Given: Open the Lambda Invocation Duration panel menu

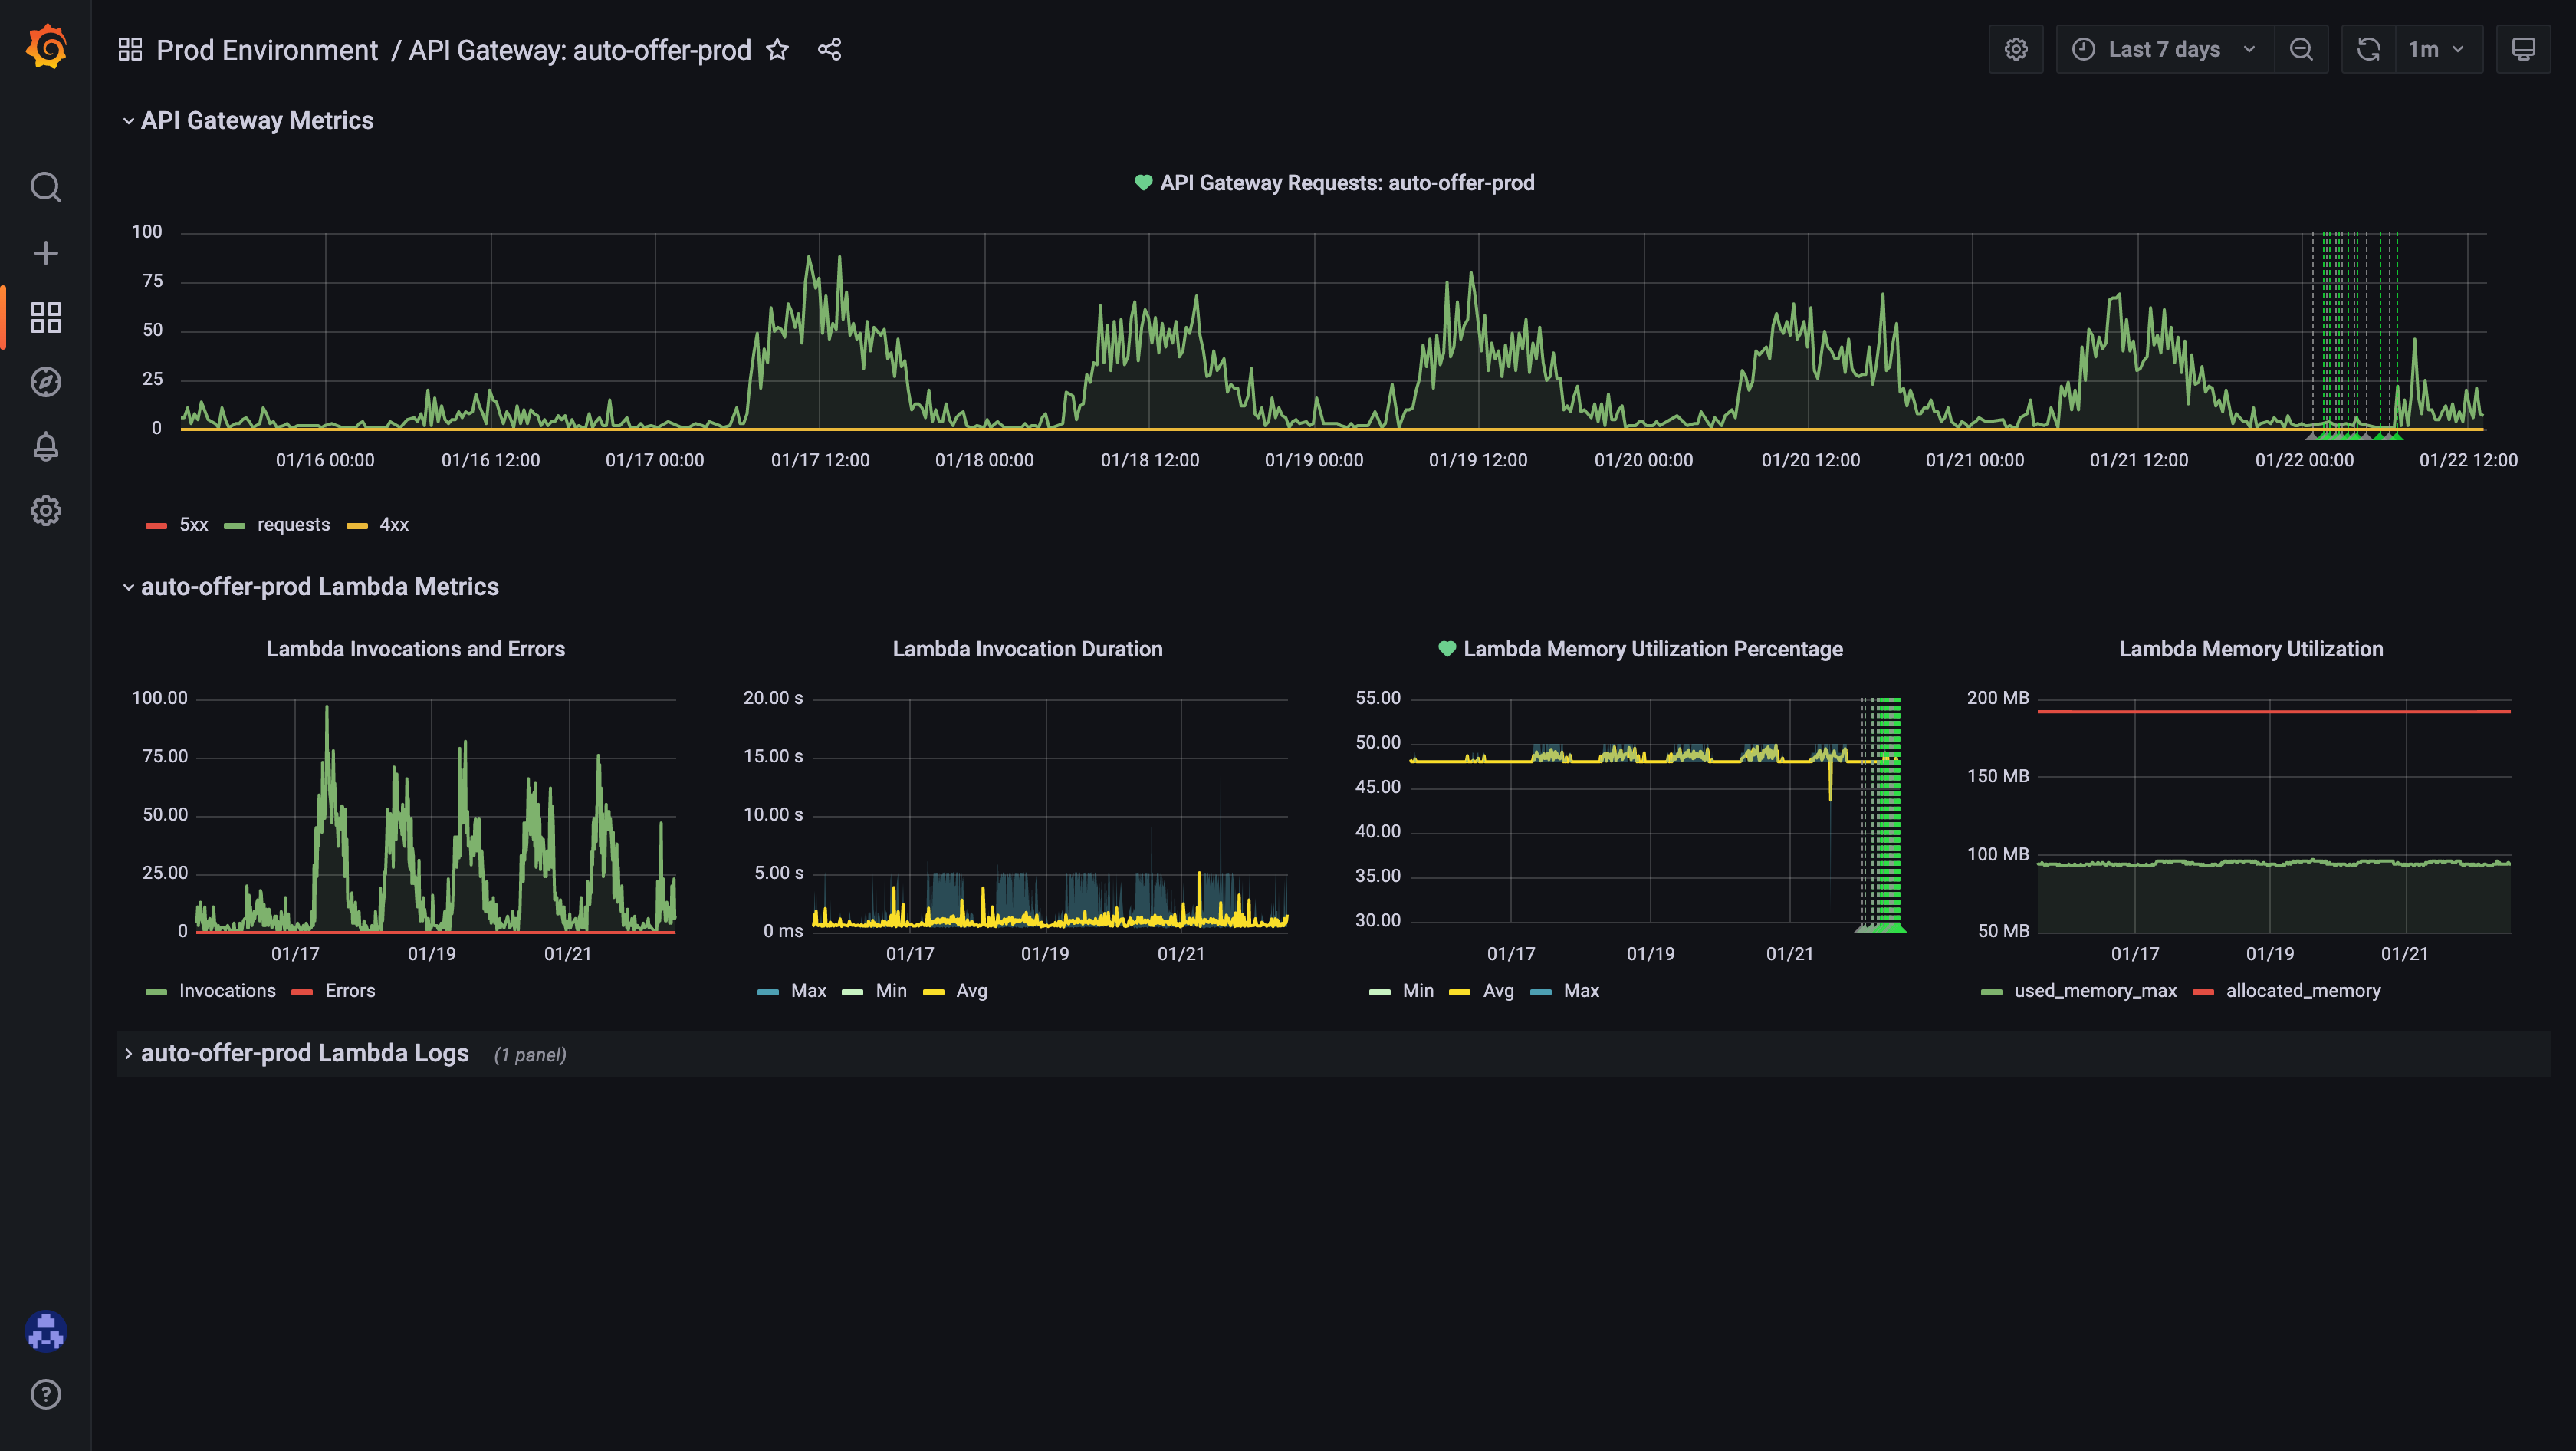Looking at the screenshot, I should [1027, 649].
